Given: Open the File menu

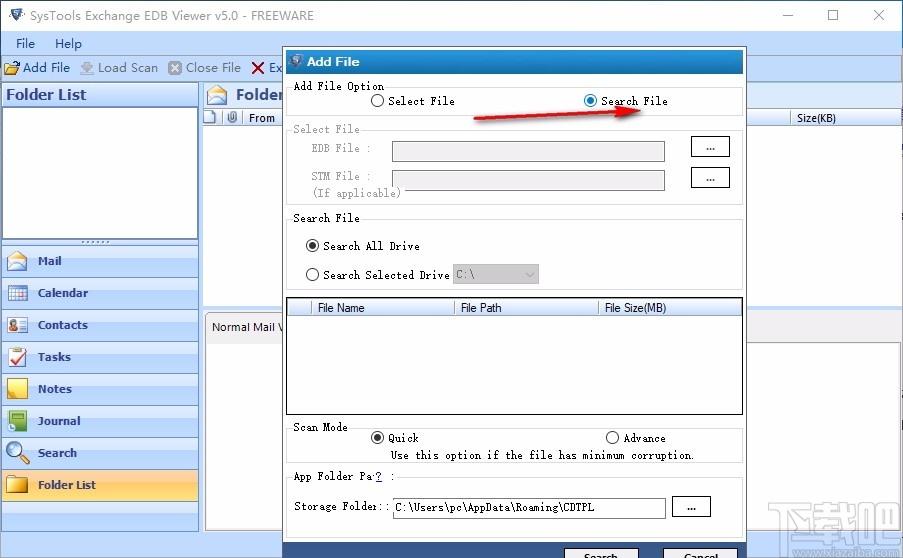Looking at the screenshot, I should coord(25,44).
